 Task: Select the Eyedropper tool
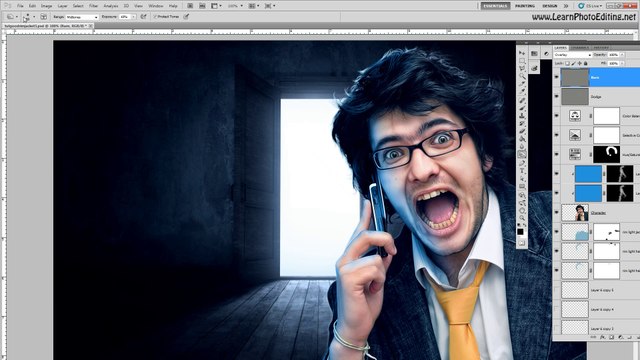[522, 92]
